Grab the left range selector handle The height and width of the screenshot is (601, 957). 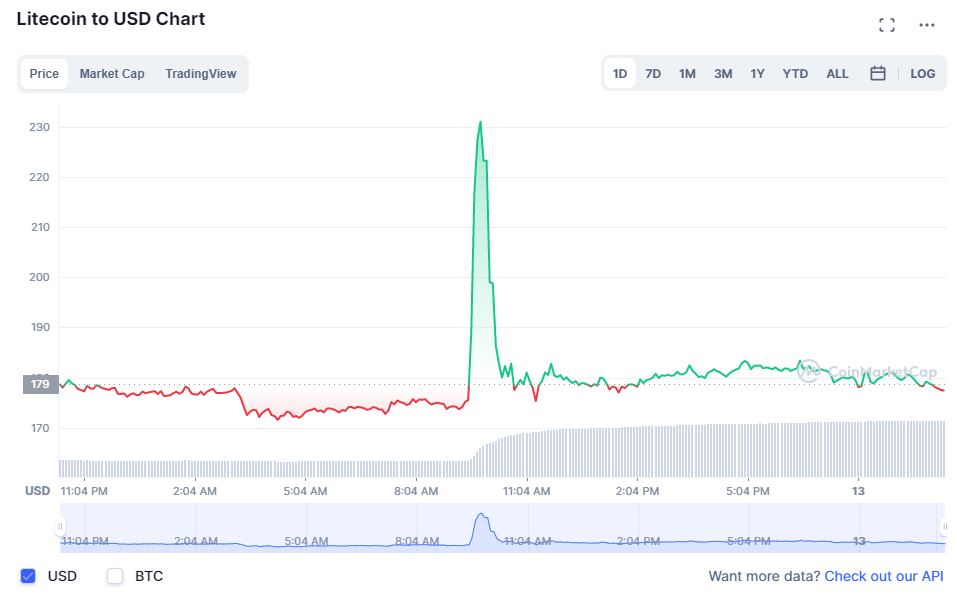tap(60, 527)
